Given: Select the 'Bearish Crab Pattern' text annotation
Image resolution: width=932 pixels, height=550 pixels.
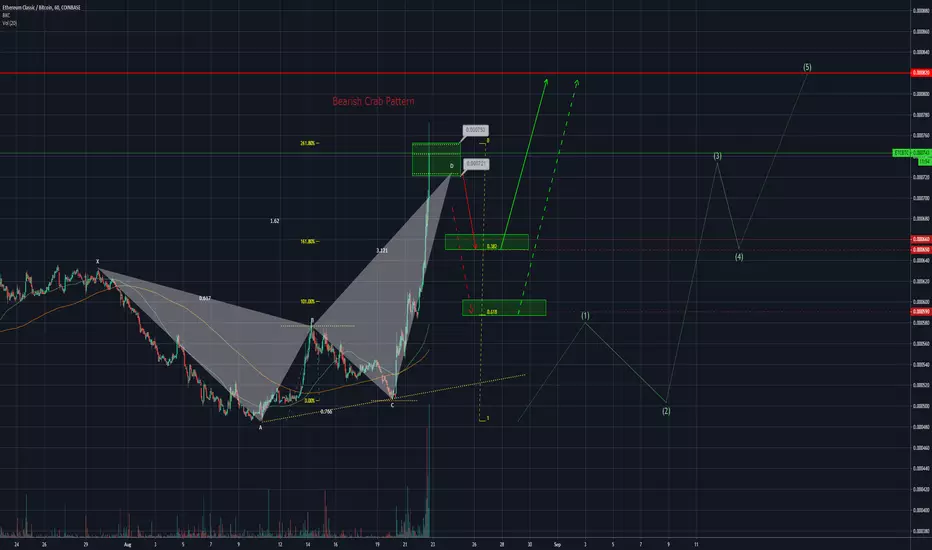Looking at the screenshot, I should point(373,101).
